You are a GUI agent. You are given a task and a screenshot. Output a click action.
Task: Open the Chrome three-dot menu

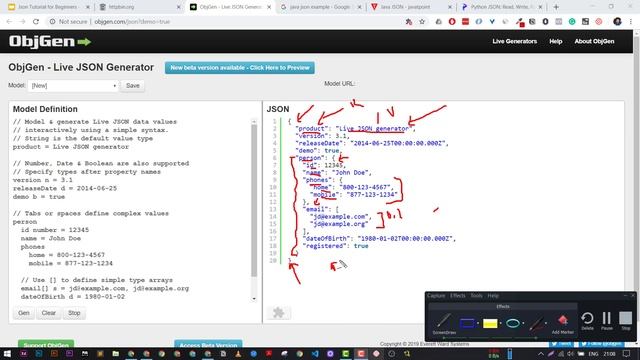(631, 22)
